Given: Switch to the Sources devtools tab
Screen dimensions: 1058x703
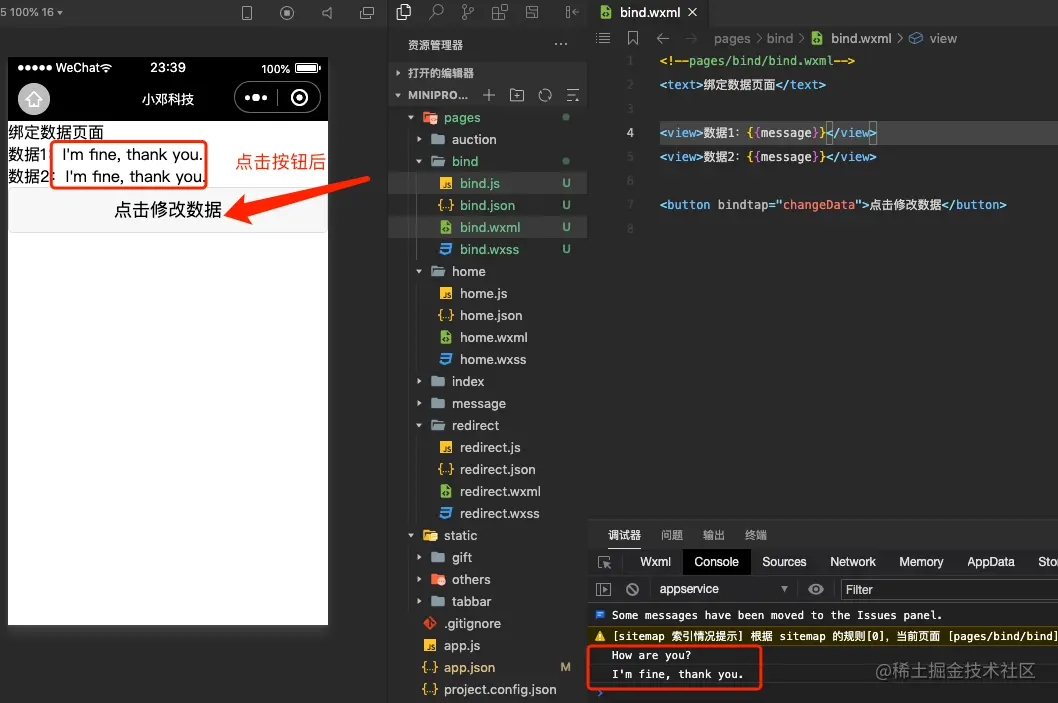Looking at the screenshot, I should [784, 562].
